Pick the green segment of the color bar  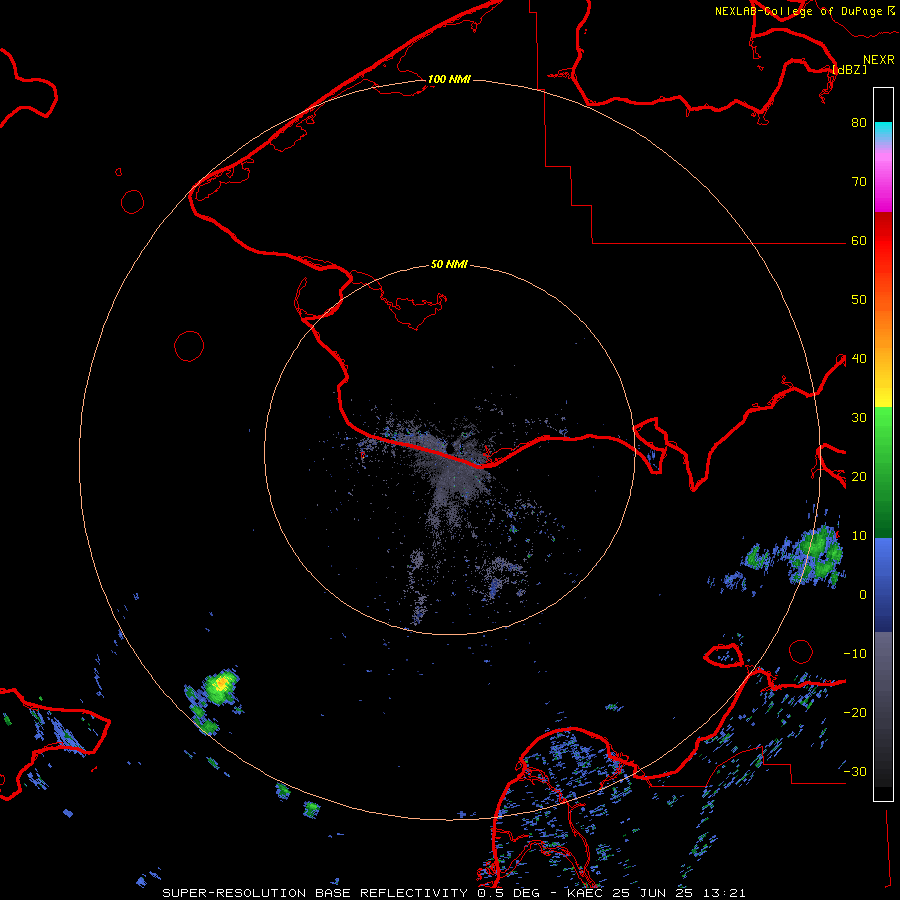[x=883, y=474]
